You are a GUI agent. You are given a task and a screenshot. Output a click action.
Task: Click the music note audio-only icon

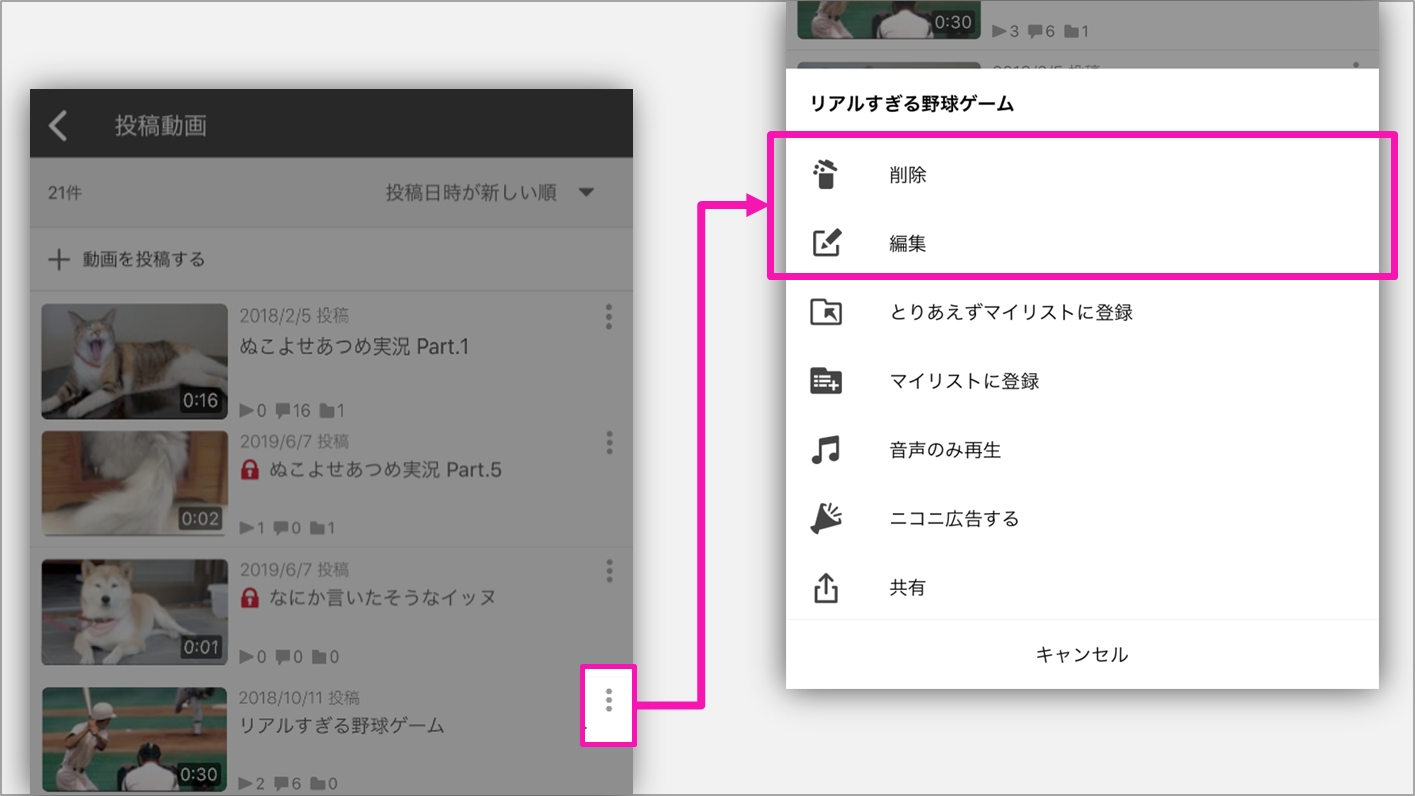(826, 450)
